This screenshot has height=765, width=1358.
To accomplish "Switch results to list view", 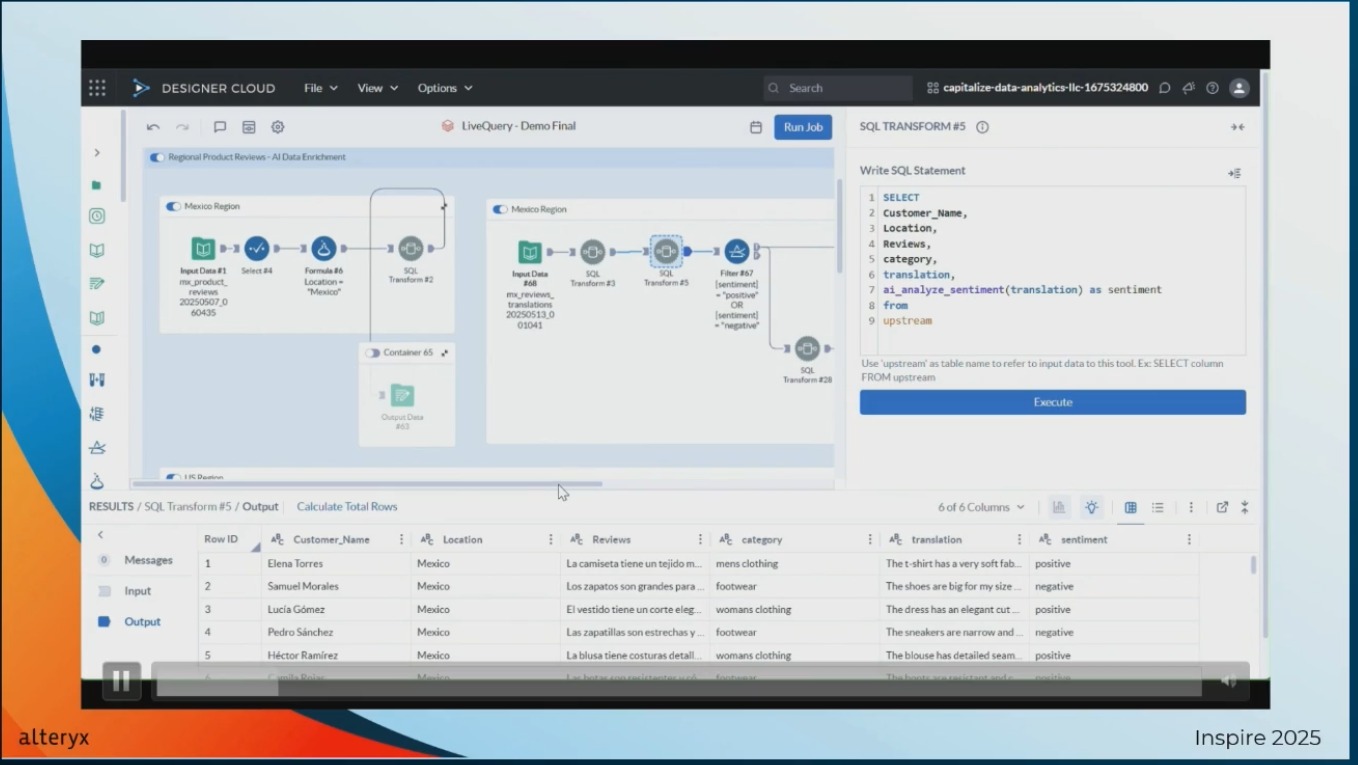I will pyautogui.click(x=1158, y=507).
